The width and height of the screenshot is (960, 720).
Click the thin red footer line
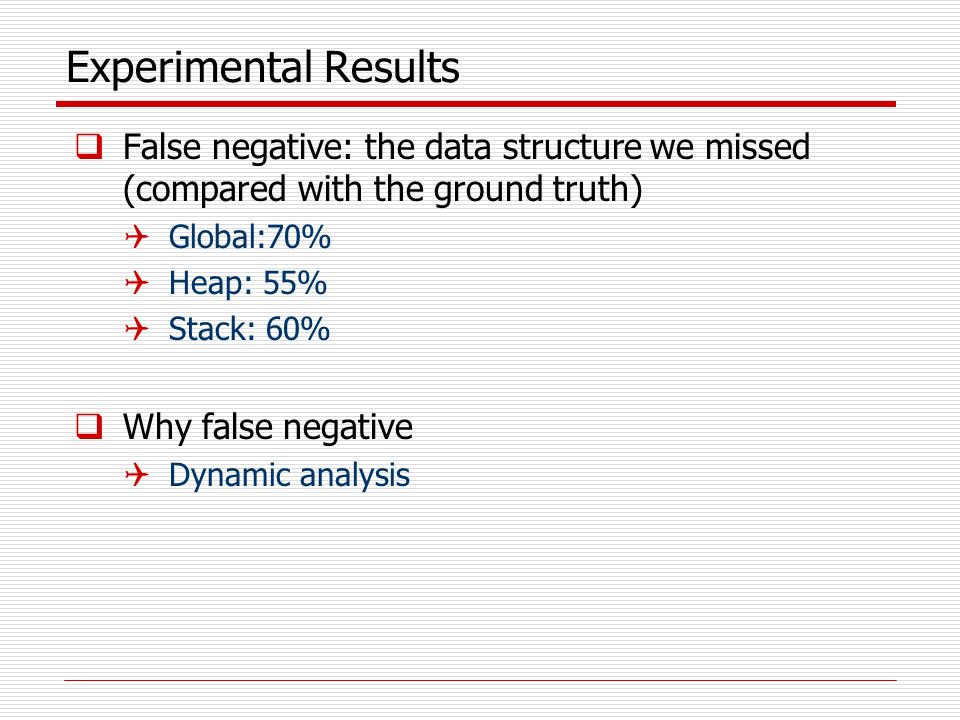tap(480, 680)
